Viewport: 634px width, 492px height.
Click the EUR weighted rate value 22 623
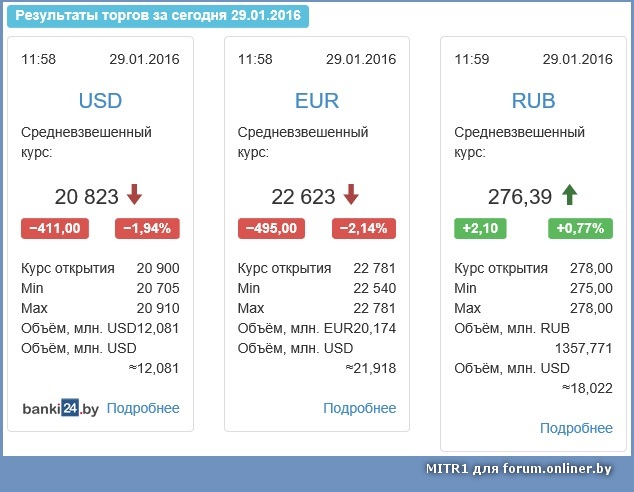click(x=303, y=197)
